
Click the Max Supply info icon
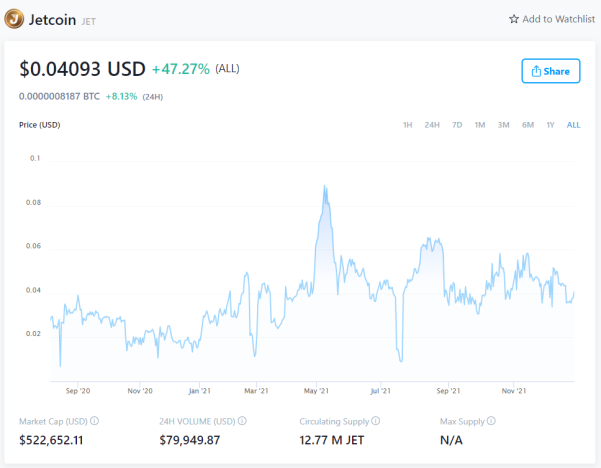491,421
